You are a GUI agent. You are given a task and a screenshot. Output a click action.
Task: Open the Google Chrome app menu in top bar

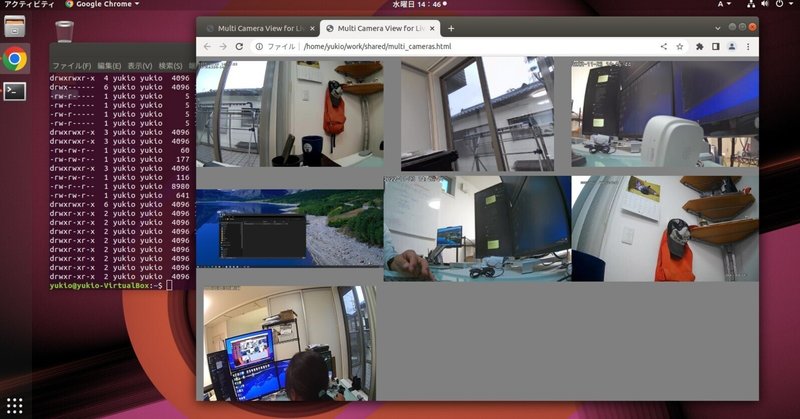click(x=102, y=4)
